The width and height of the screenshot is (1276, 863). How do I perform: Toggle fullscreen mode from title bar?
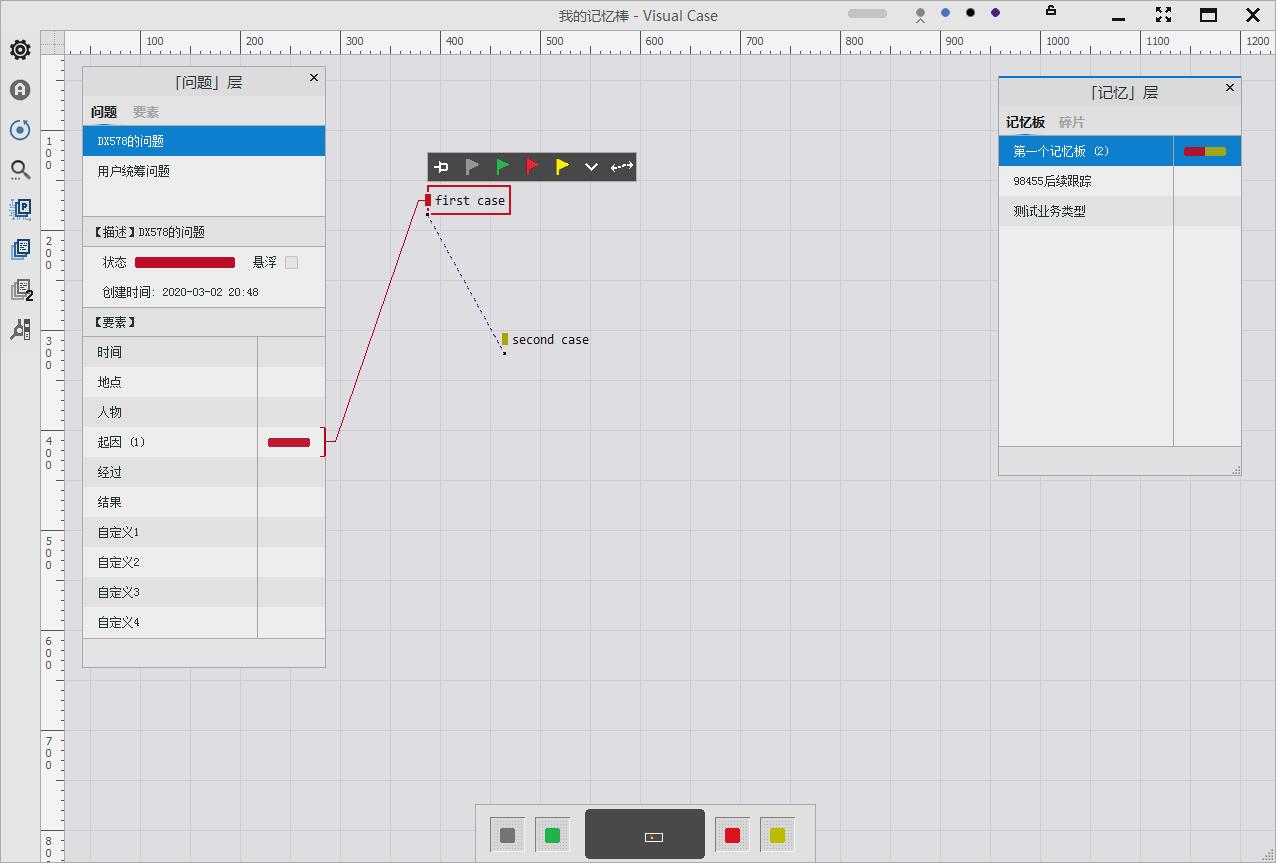(1163, 14)
